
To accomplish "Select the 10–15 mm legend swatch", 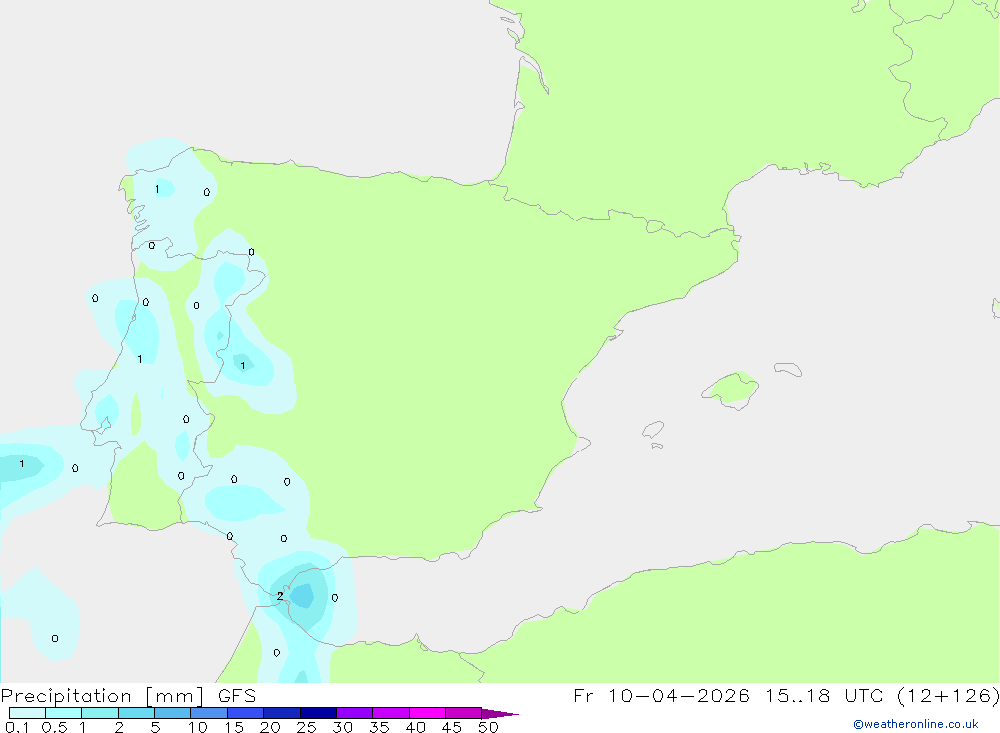I will pos(209,713).
